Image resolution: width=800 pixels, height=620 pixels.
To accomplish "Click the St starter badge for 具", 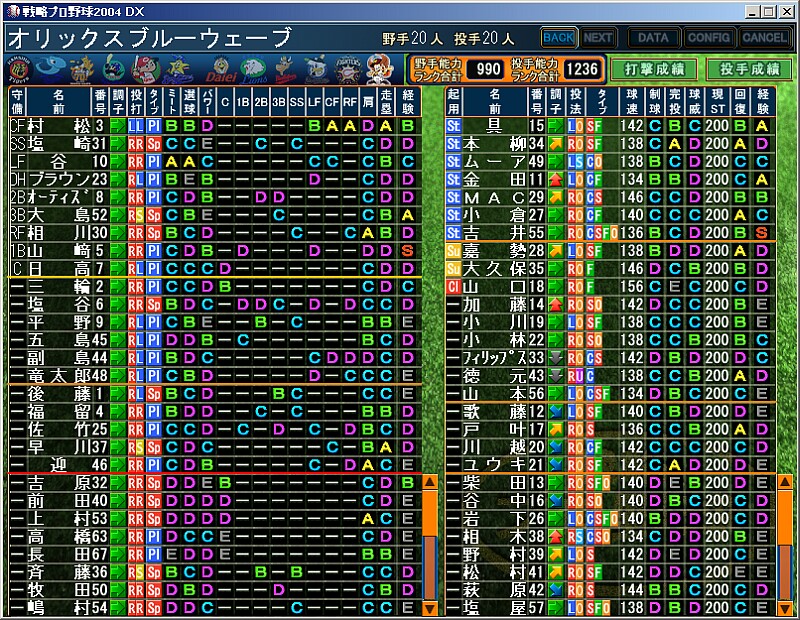I will pyautogui.click(x=453, y=126).
